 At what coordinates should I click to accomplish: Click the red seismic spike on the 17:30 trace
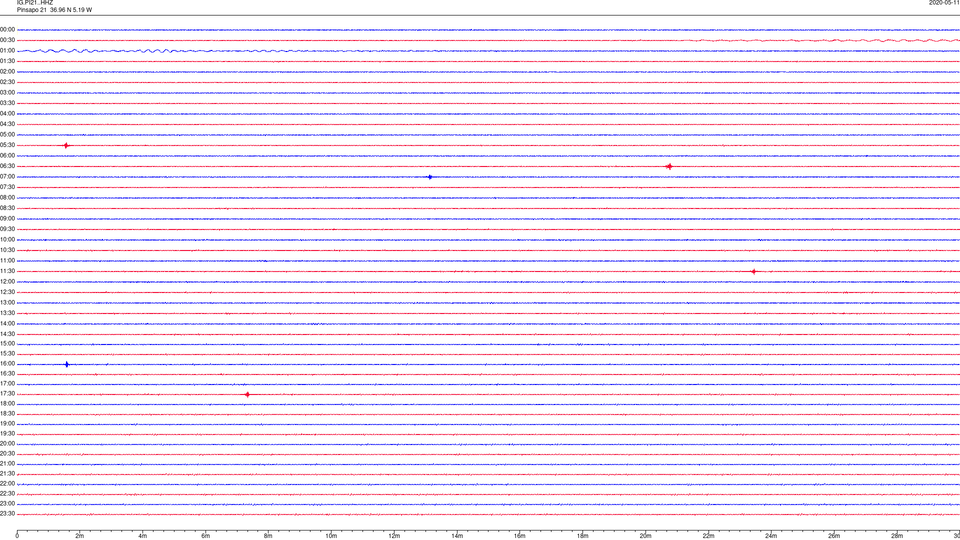pyautogui.click(x=247, y=394)
